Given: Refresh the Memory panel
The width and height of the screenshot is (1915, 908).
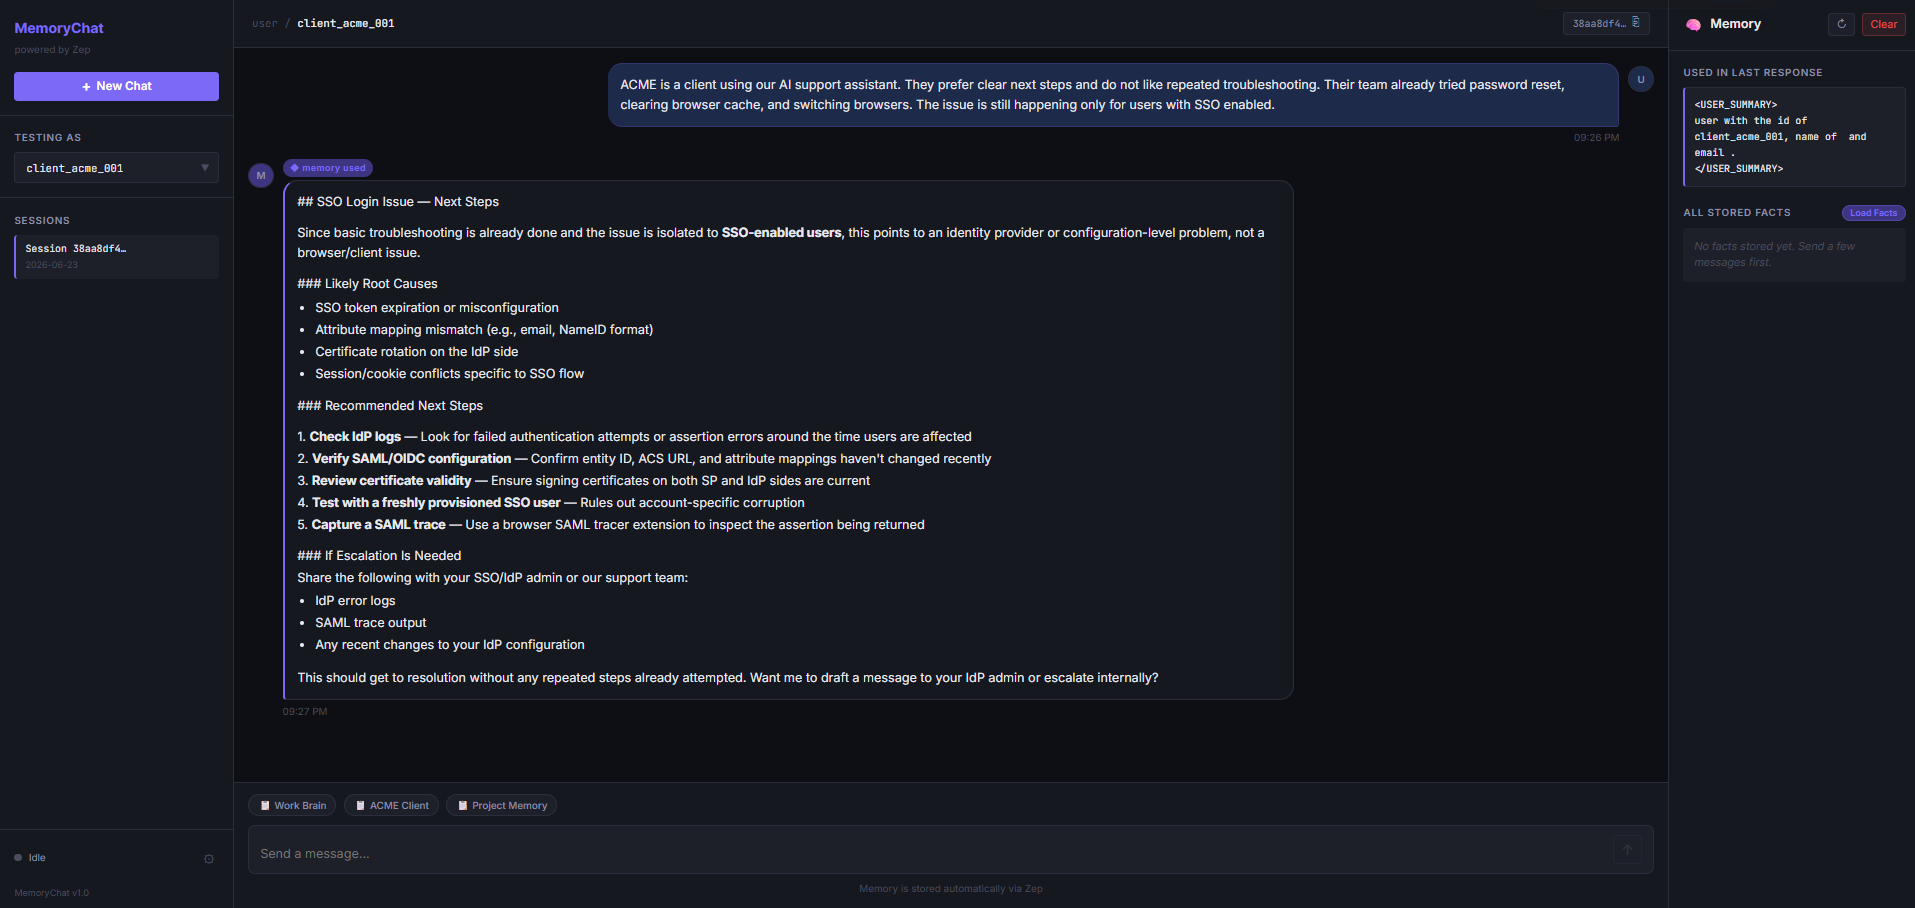Looking at the screenshot, I should [x=1841, y=24].
